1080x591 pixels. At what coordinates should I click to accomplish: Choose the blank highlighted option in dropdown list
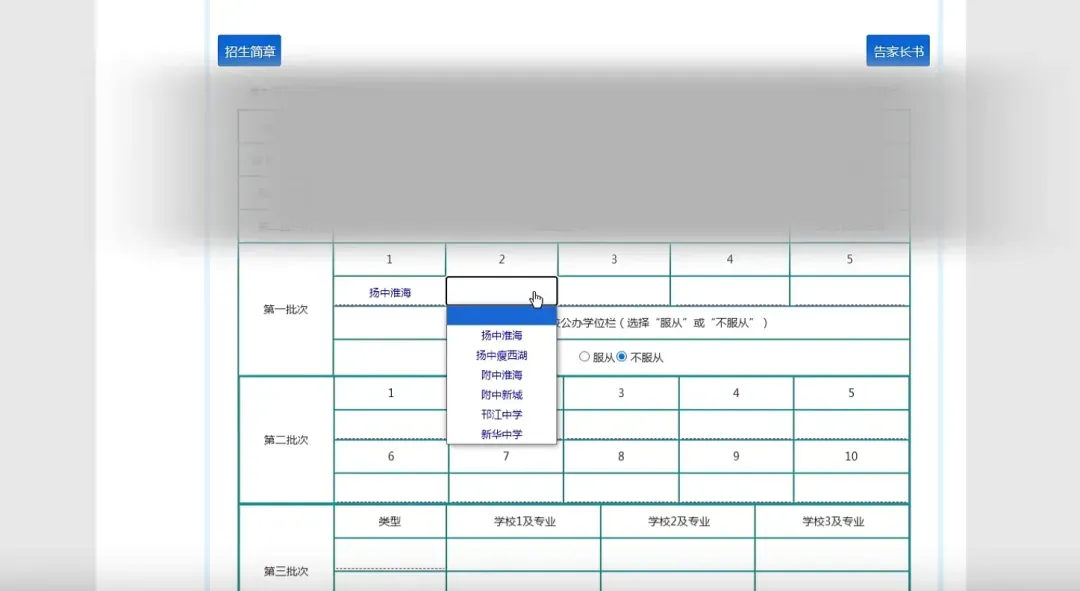pos(501,315)
